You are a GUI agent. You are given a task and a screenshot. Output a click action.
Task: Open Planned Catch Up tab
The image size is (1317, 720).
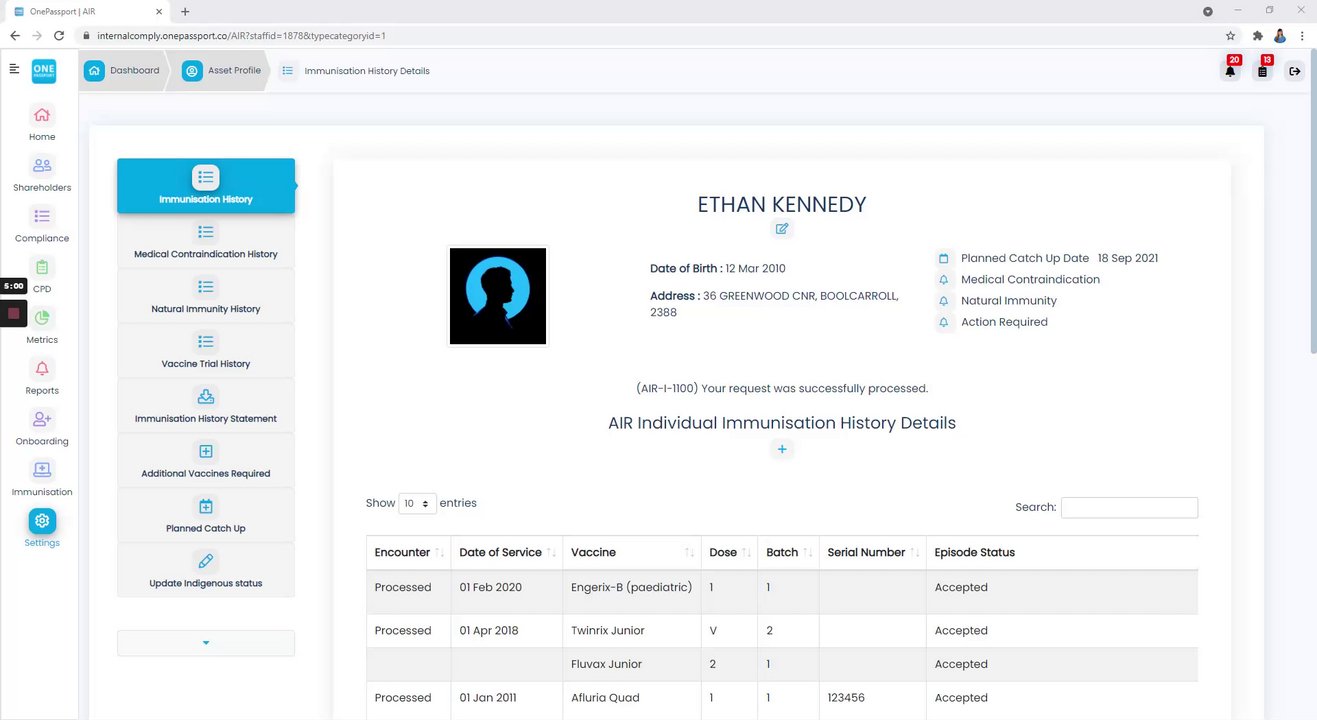pyautogui.click(x=206, y=516)
